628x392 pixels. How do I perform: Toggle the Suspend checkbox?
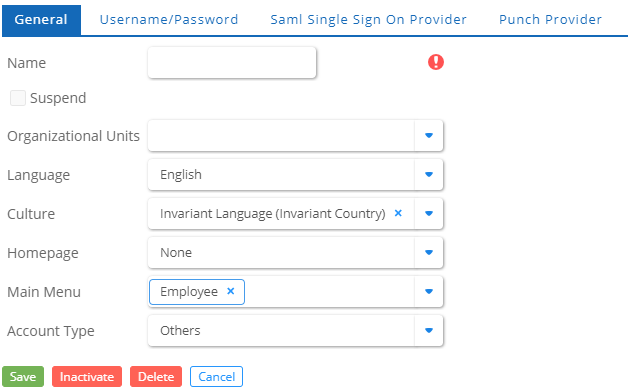[18, 98]
